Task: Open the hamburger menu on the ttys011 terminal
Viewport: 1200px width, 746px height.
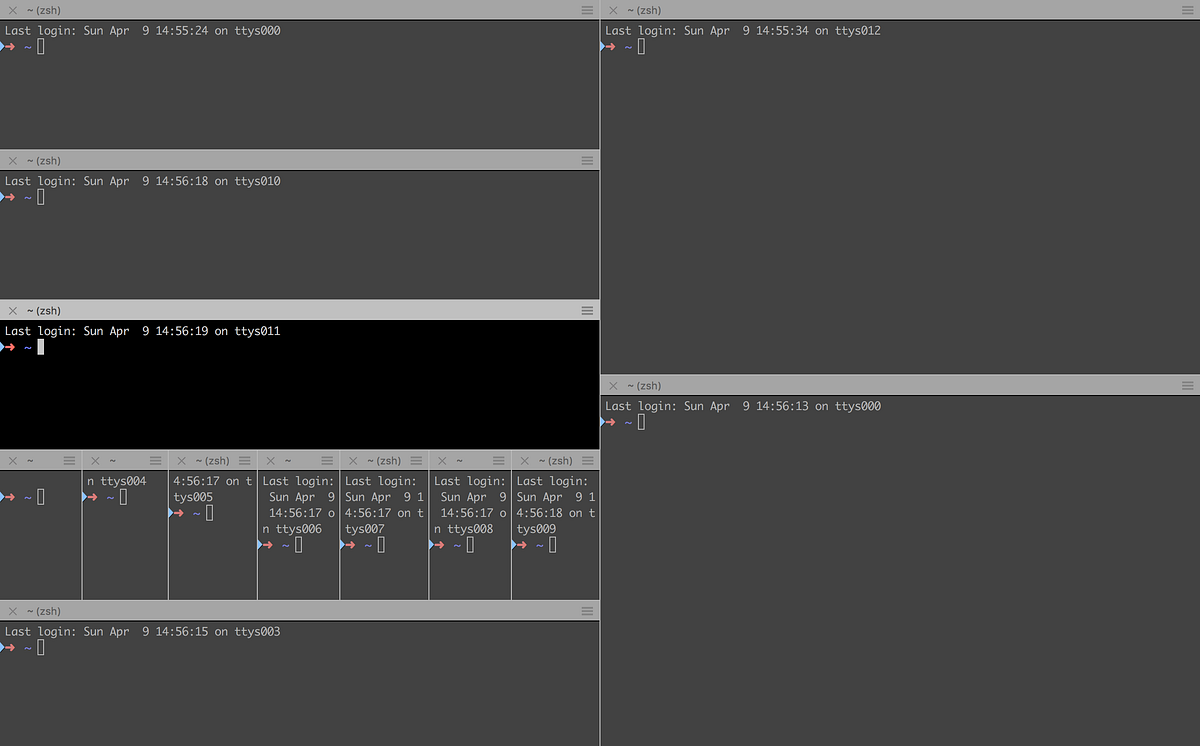Action: 586,310
